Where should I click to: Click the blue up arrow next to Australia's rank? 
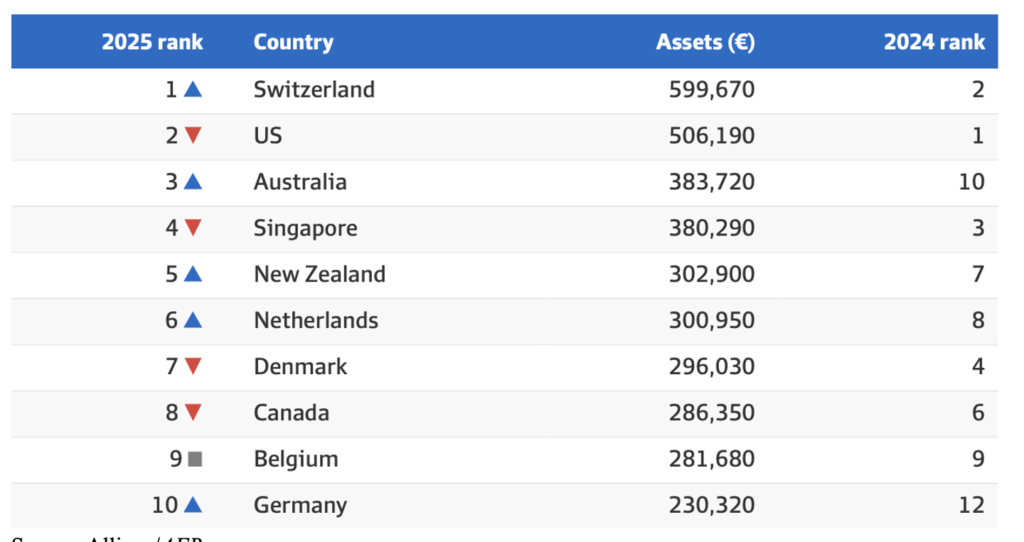[193, 182]
